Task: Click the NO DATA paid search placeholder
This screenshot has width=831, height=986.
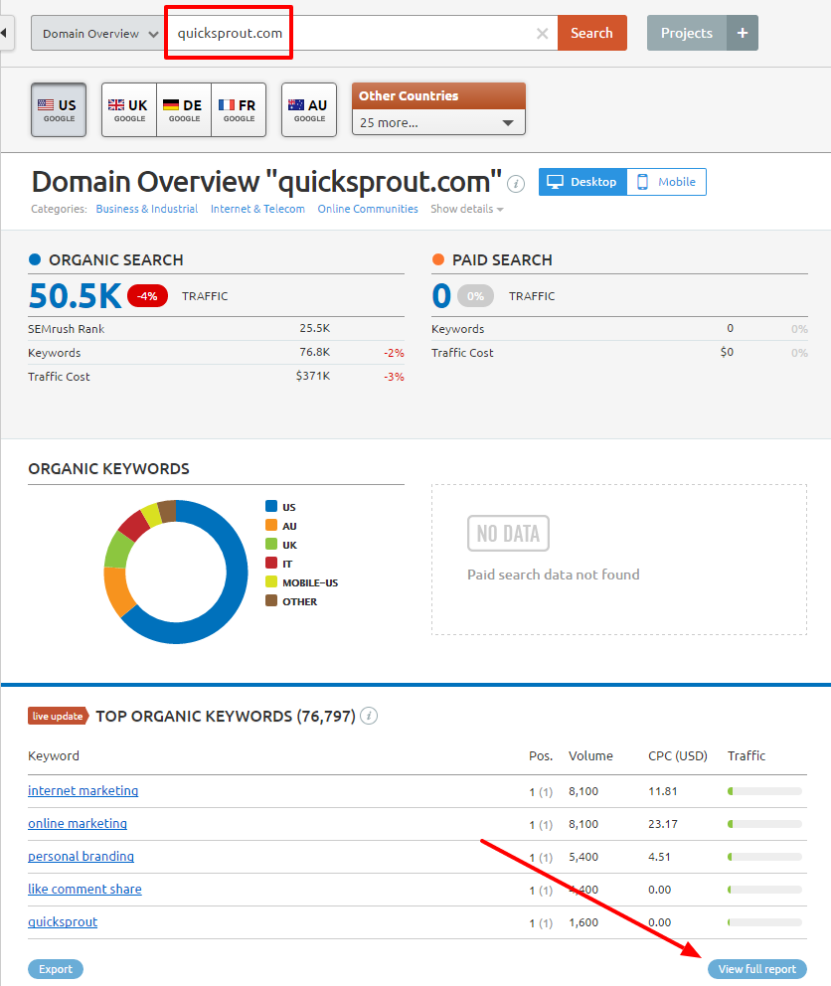Action: coord(508,533)
